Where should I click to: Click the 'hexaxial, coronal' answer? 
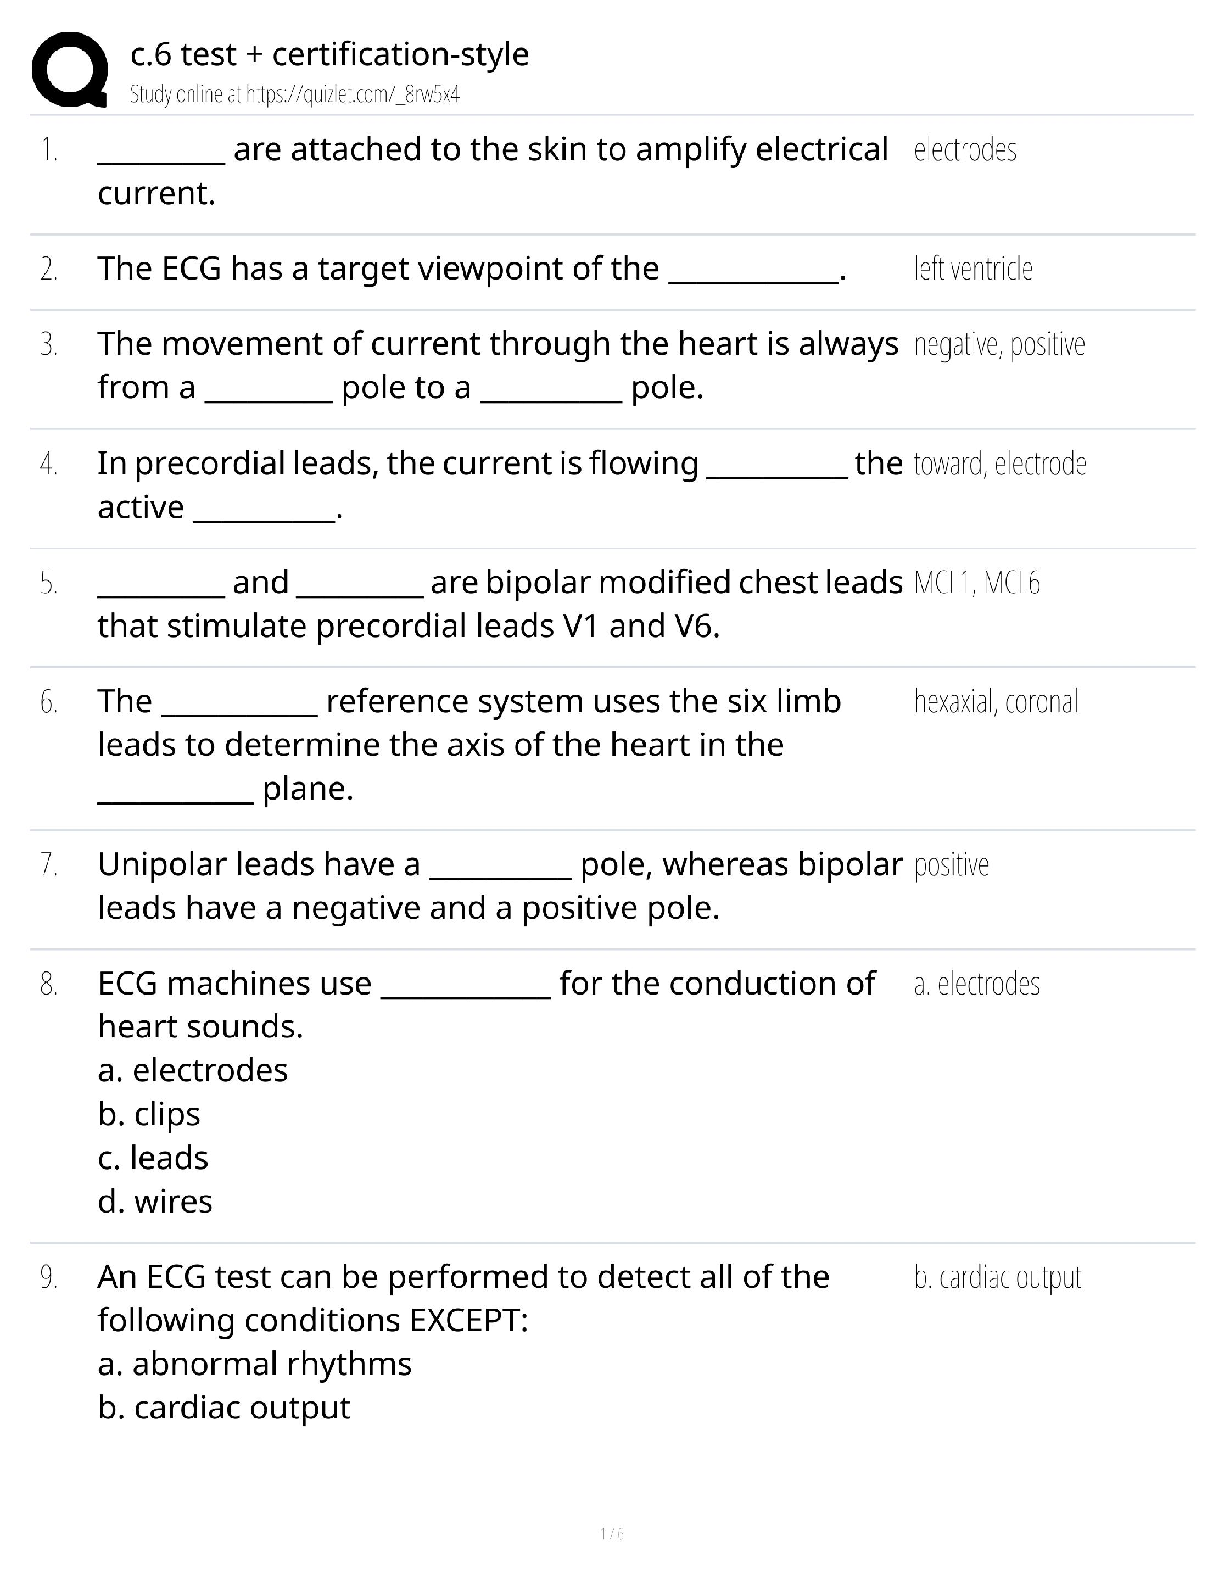pos(996,702)
